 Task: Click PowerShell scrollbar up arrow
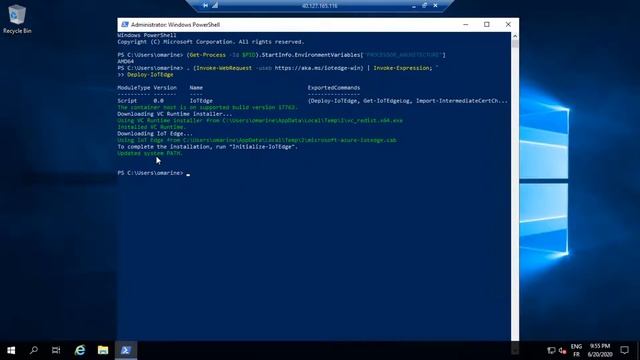[515, 36]
